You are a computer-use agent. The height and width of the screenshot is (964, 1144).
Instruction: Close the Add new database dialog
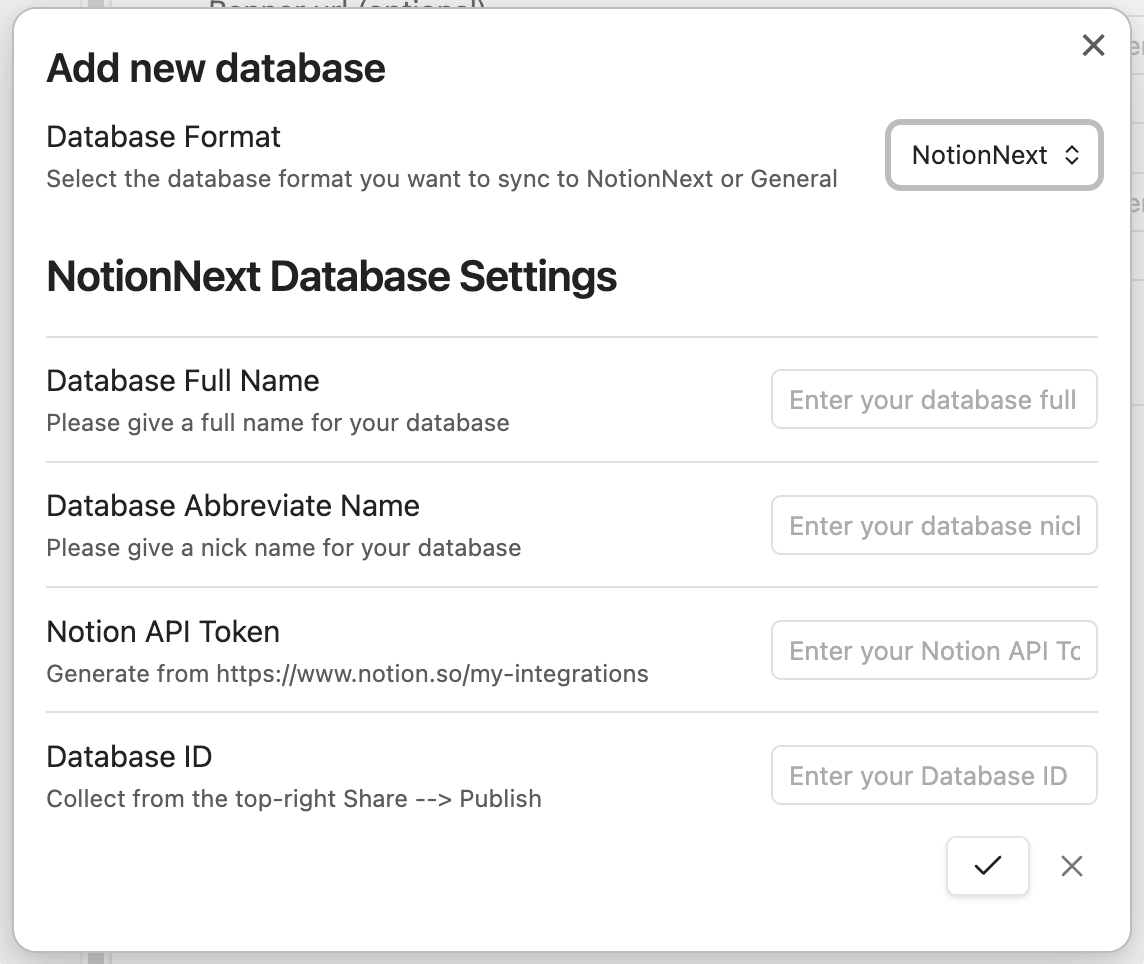click(1093, 45)
